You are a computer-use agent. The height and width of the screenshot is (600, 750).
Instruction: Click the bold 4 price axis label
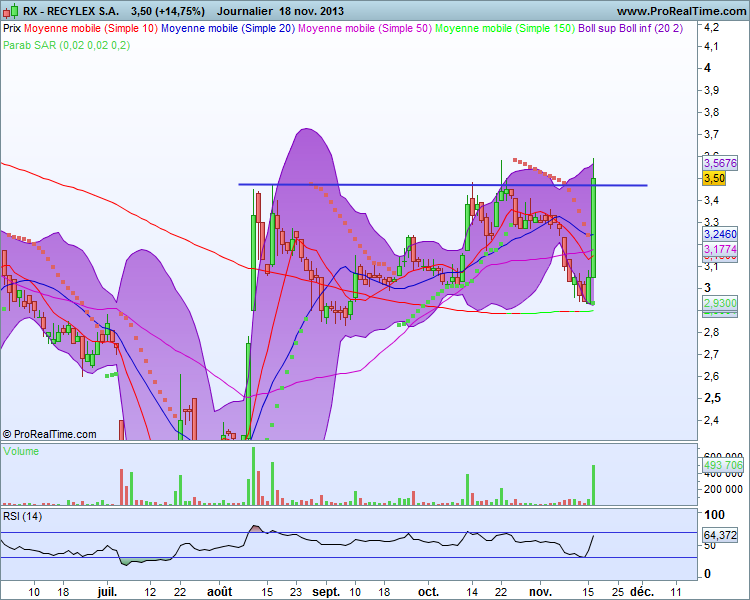tap(707, 68)
